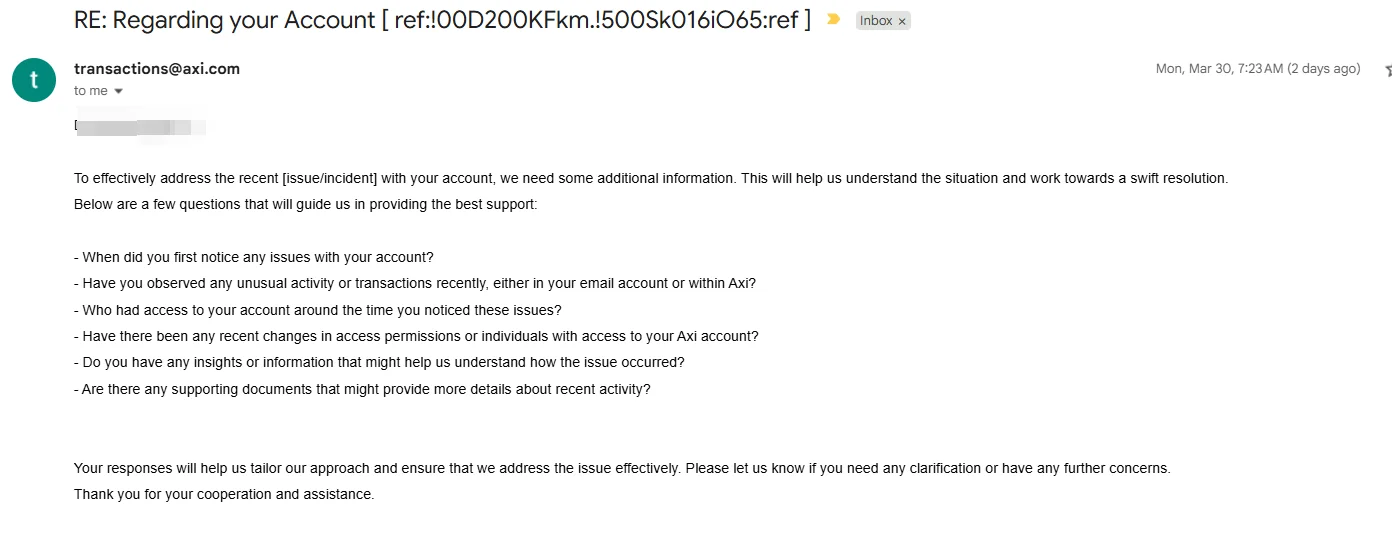Click sender name transactions@axi.com

pos(157,69)
